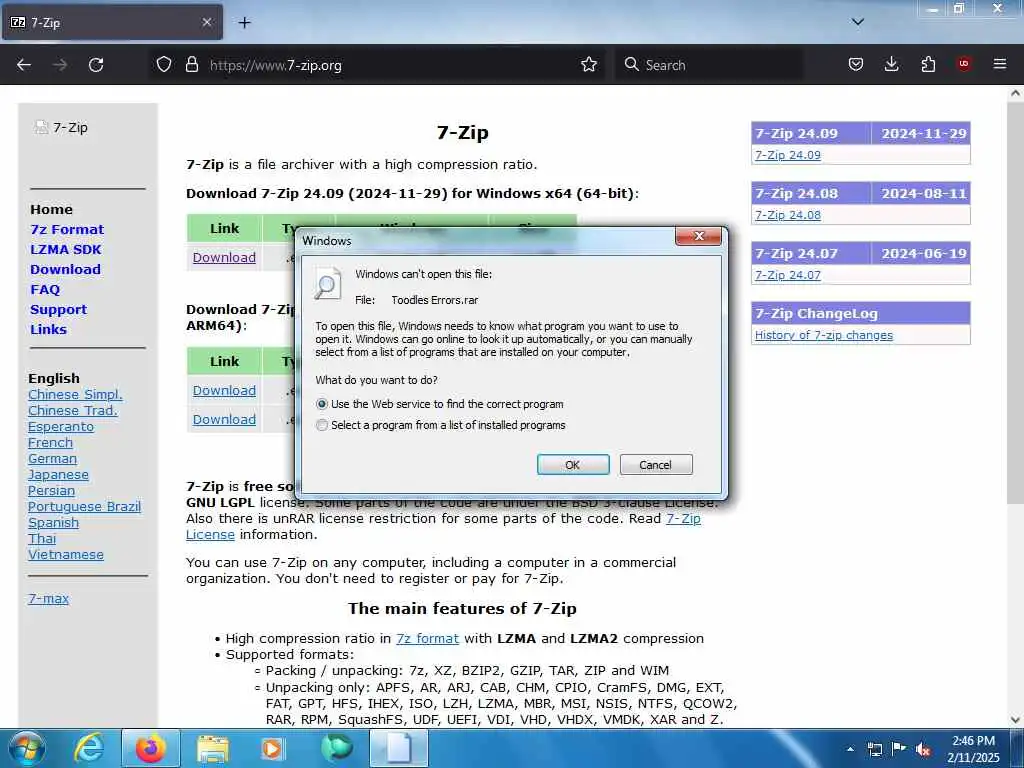This screenshot has width=1024, height=768.
Task: Click the page vertical scrollbar thumb
Action: tap(1015, 302)
